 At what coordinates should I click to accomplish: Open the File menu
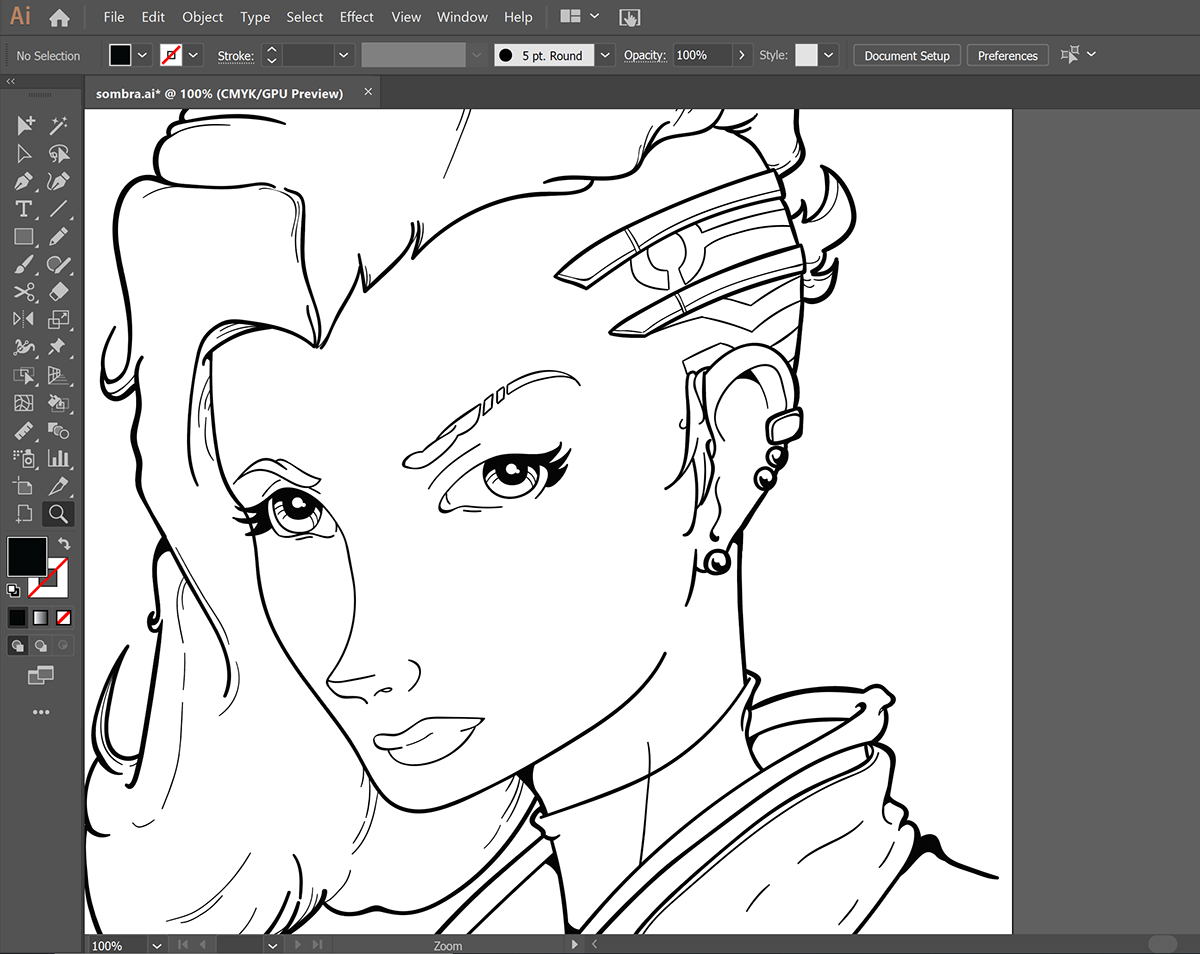(x=114, y=17)
